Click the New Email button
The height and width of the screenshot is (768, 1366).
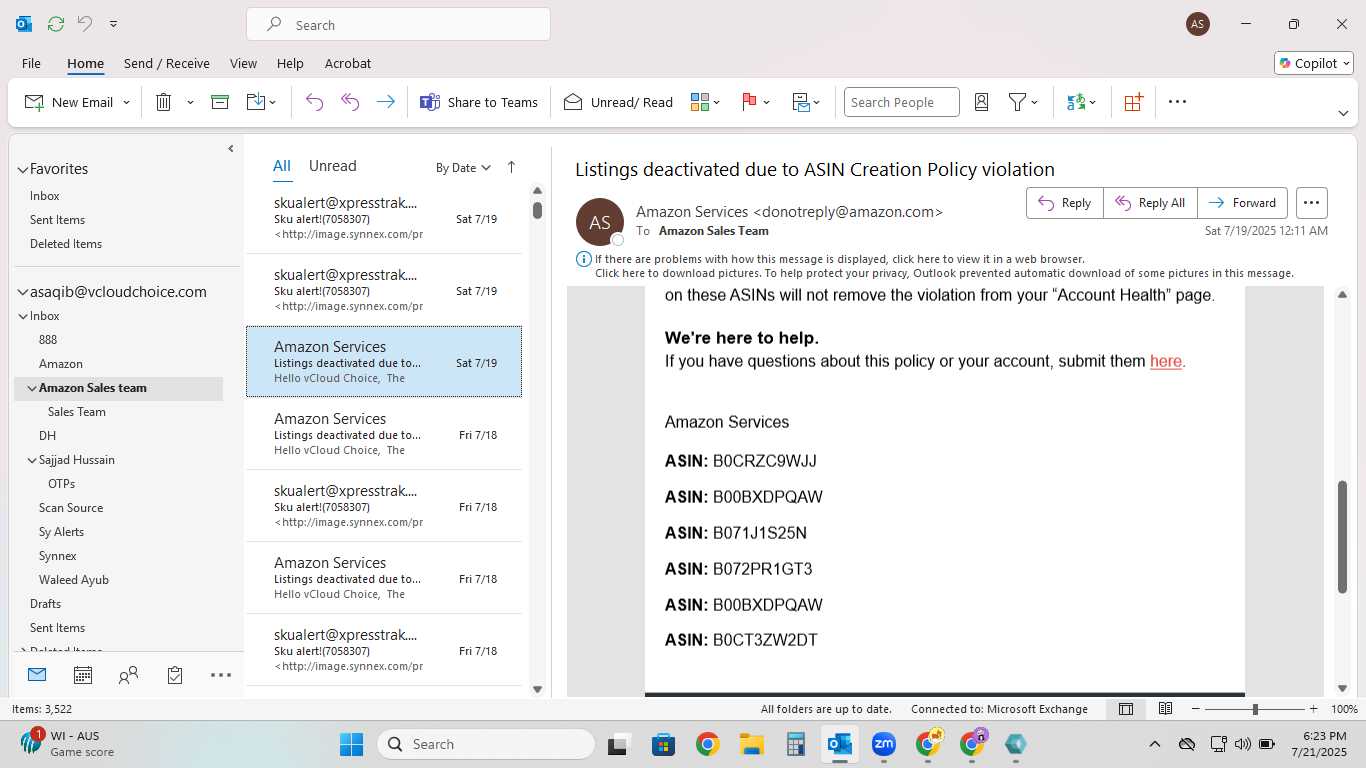(68, 102)
